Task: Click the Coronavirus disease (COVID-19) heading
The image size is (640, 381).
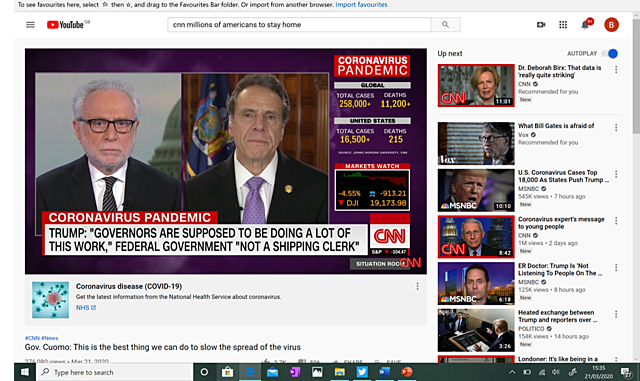Action: (129, 286)
